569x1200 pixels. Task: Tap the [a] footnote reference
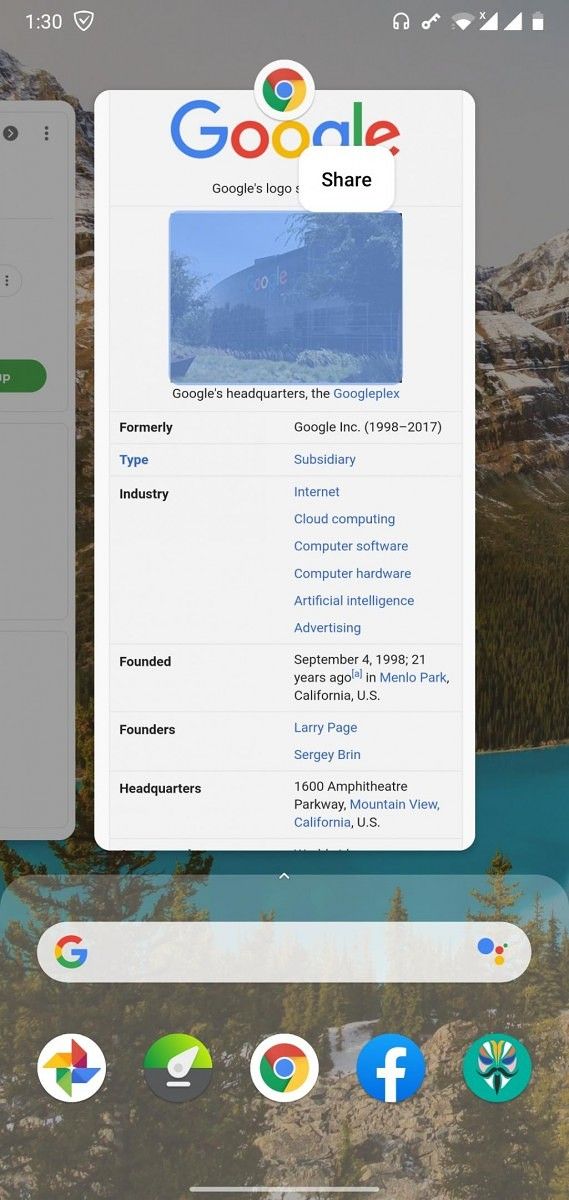point(357,675)
